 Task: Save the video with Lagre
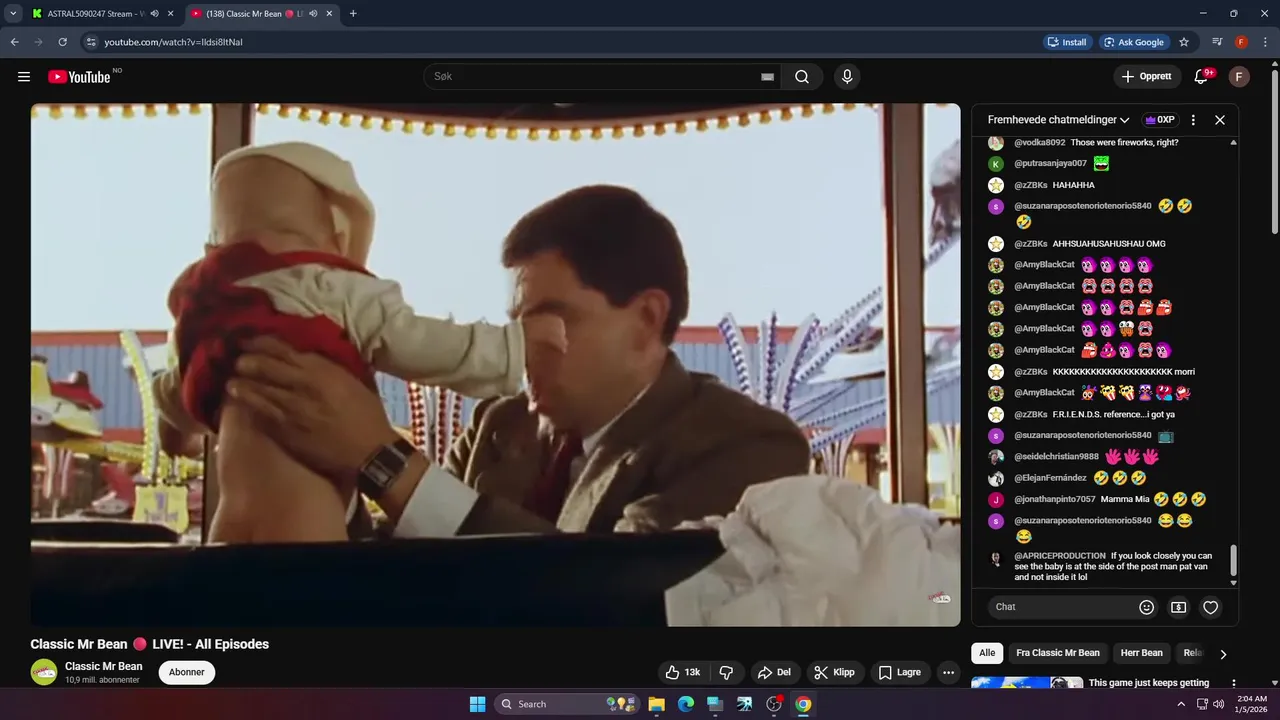click(900, 673)
